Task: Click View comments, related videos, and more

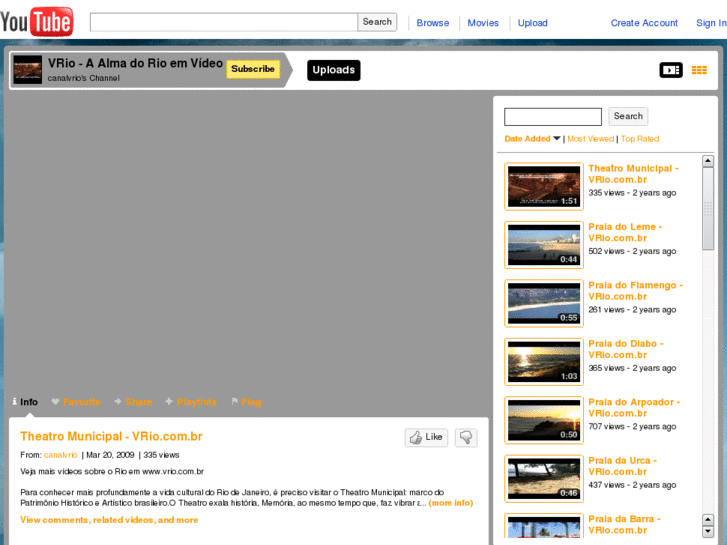Action: [109, 520]
